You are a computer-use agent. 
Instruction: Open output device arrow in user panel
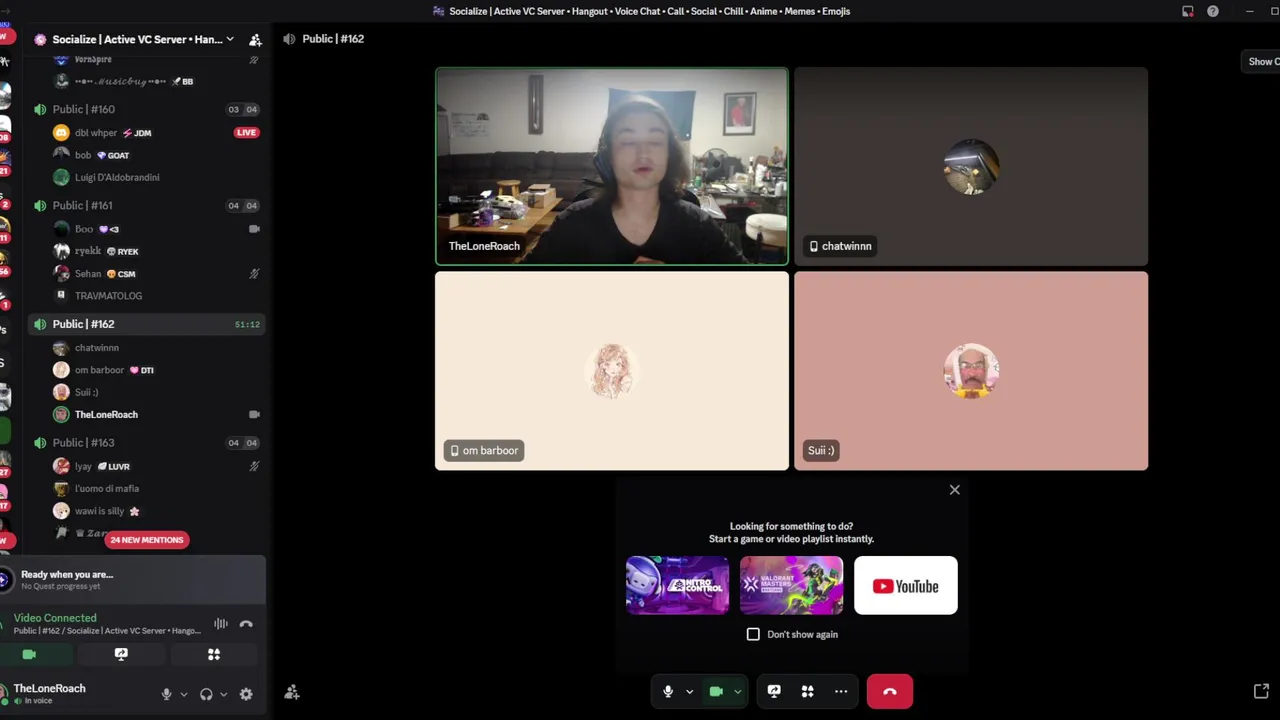point(223,694)
